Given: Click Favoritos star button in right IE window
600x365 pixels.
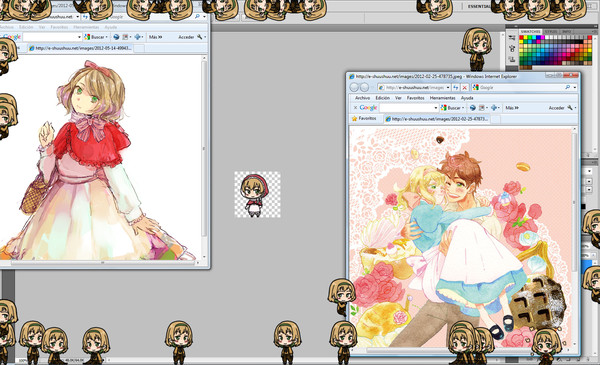Looking at the screenshot, I should (364, 119).
